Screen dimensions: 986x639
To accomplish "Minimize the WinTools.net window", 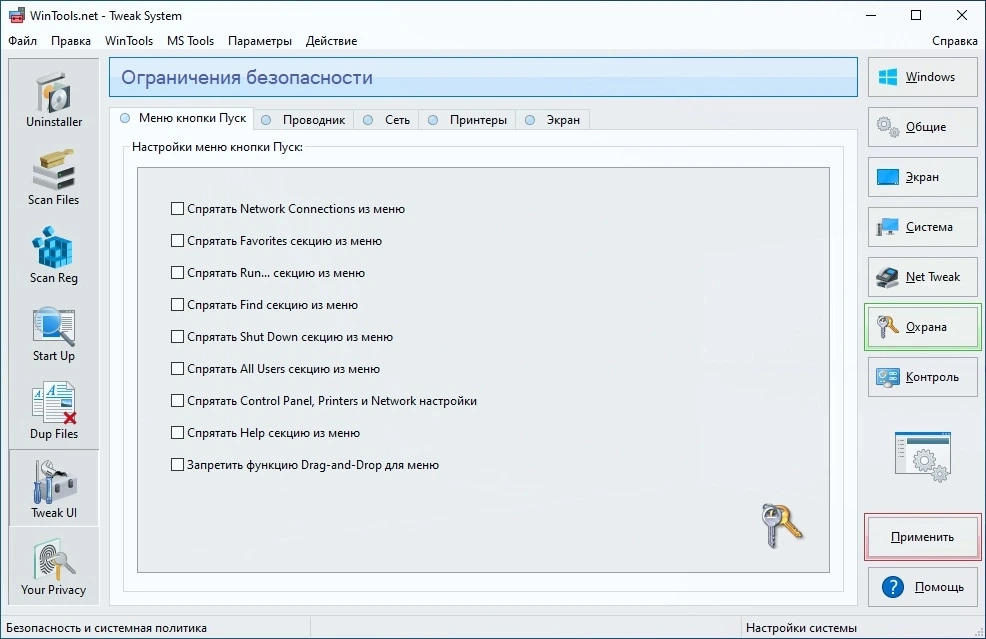I will (871, 16).
